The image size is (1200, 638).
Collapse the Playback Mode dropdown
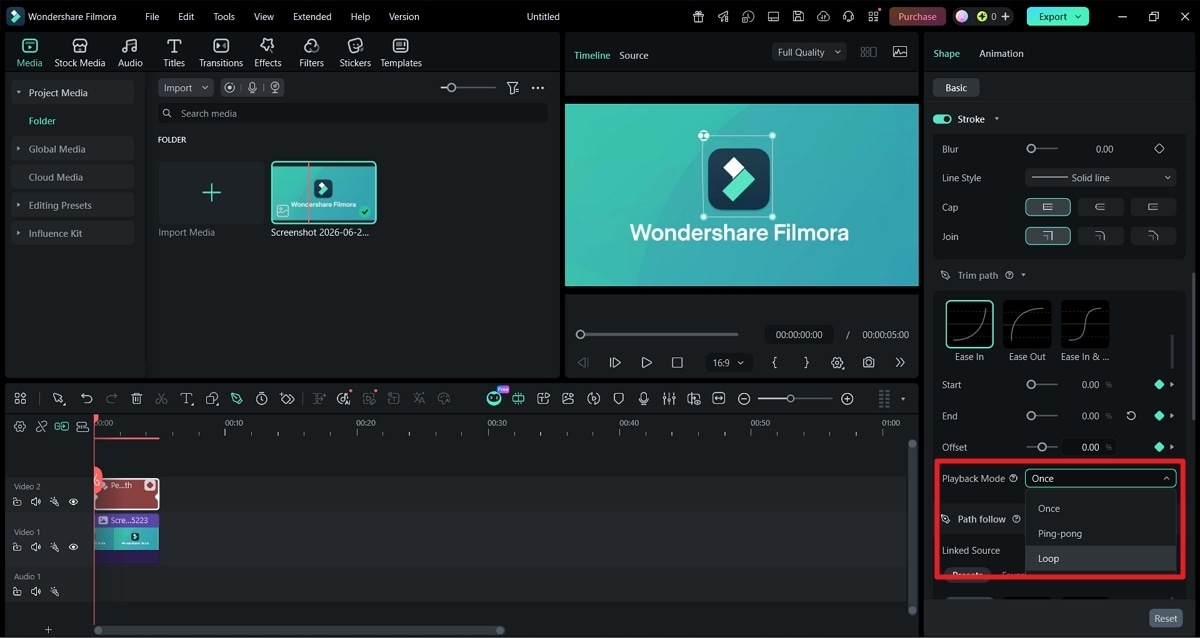1100,478
